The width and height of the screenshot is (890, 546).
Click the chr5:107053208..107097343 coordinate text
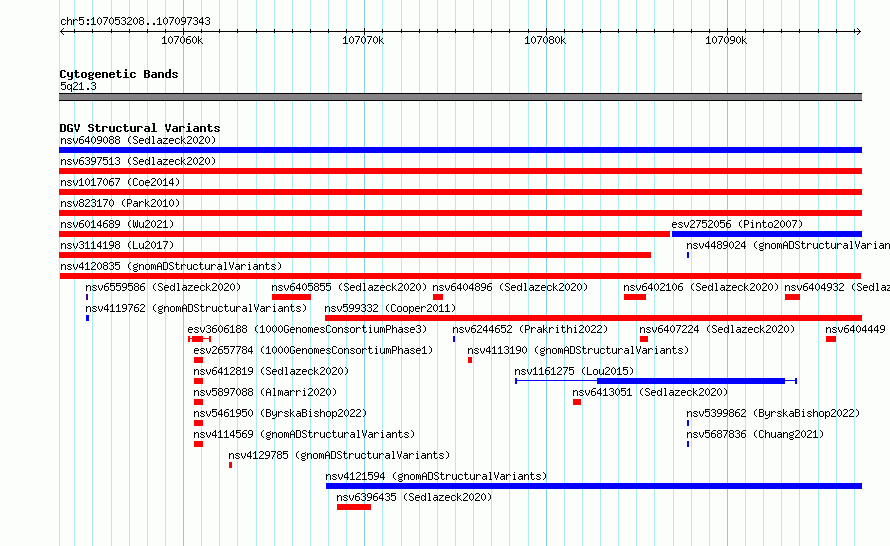[x=135, y=21]
